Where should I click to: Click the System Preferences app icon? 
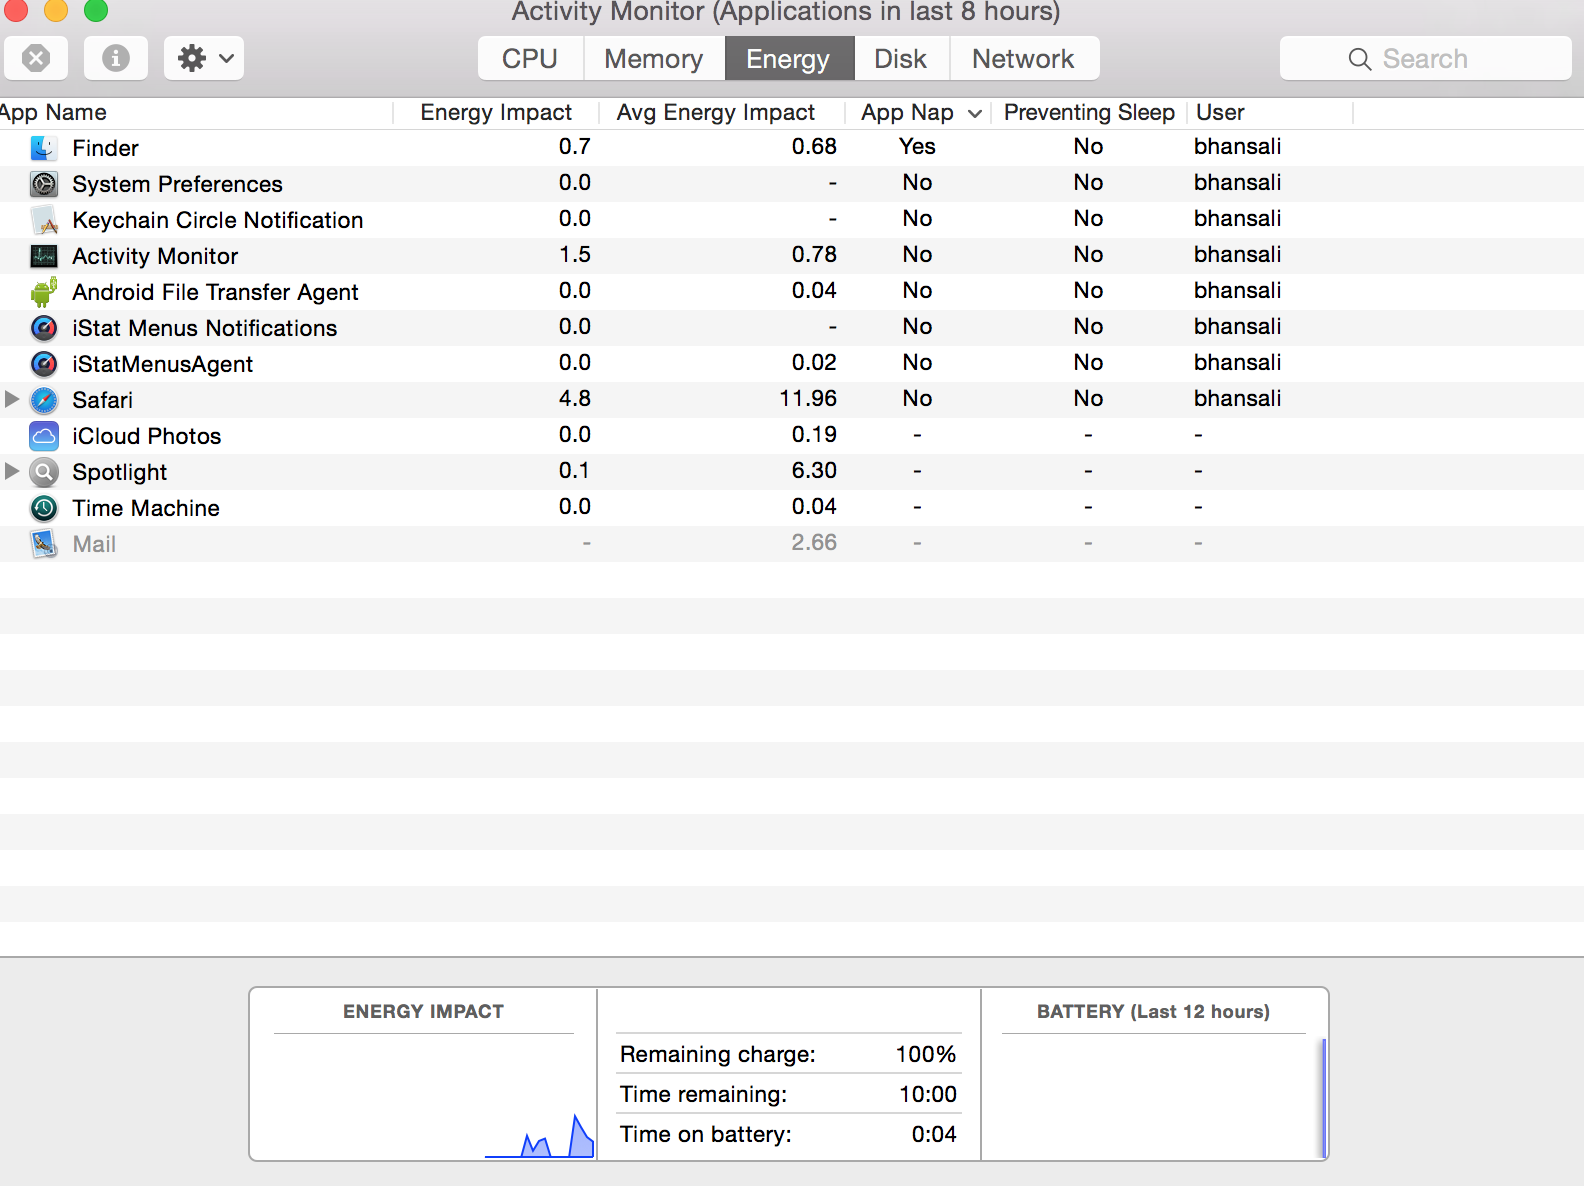pos(44,184)
